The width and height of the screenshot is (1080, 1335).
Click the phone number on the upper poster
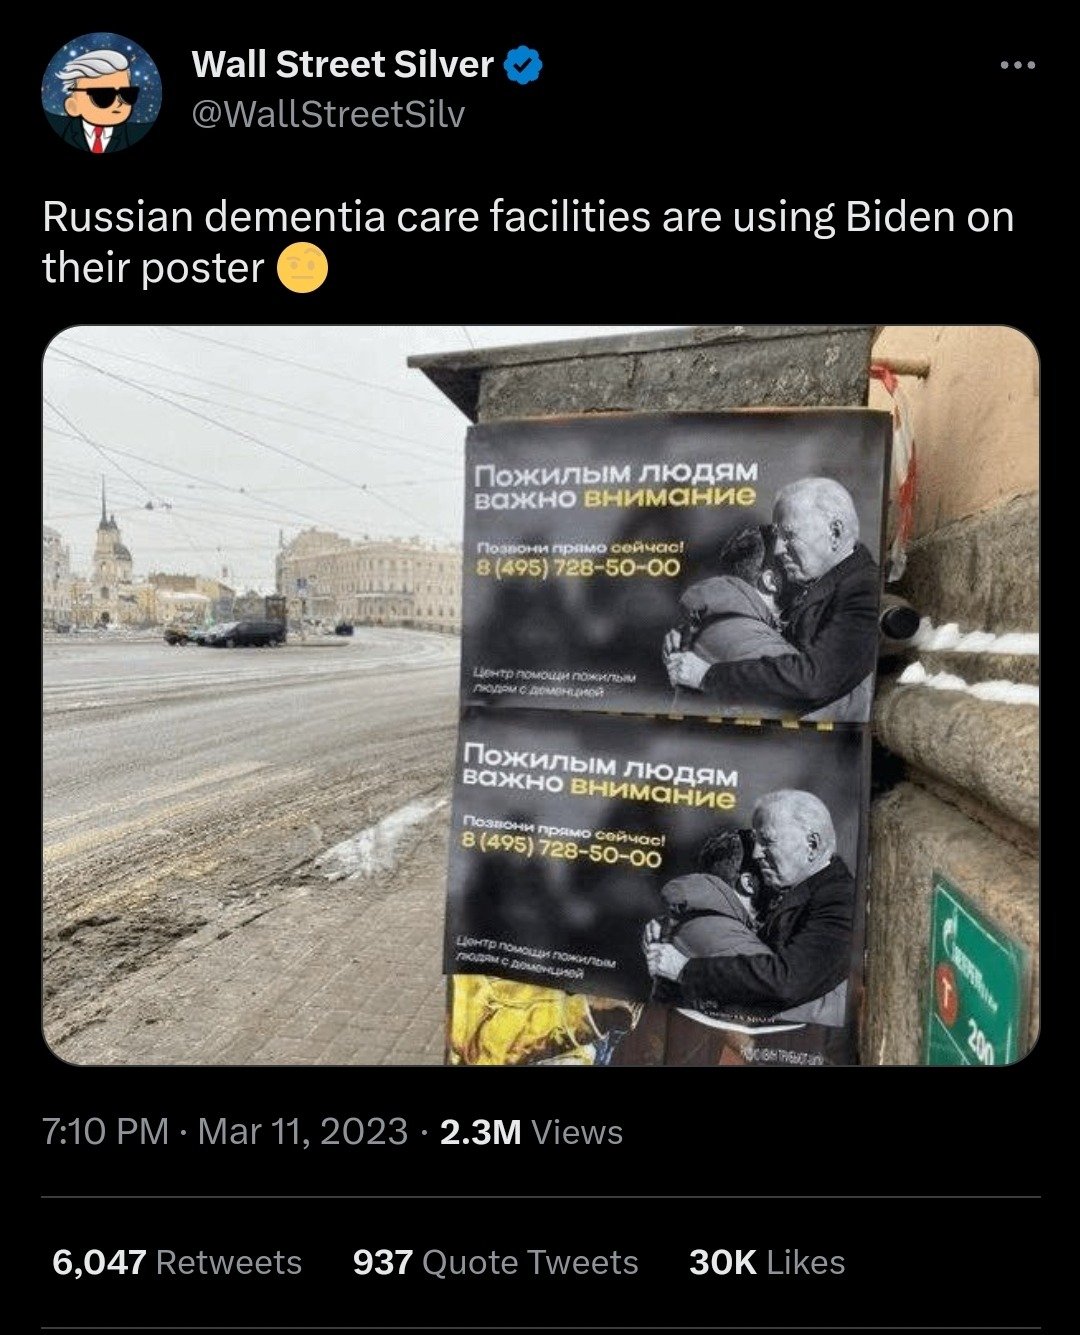(579, 568)
